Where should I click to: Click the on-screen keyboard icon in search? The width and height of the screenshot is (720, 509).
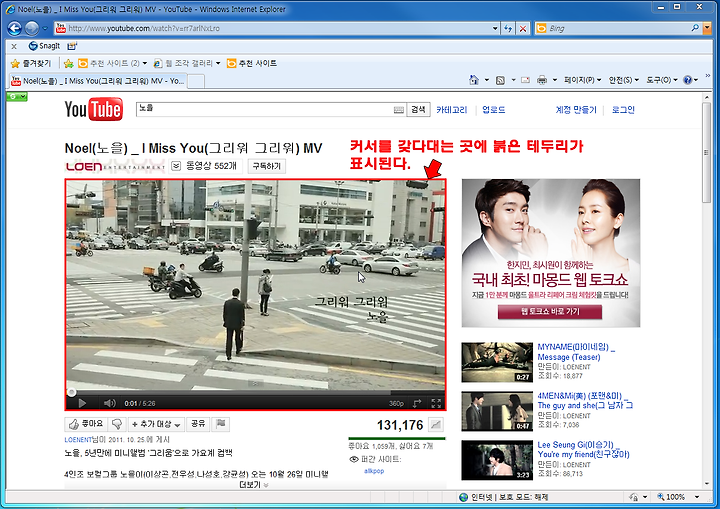(399, 110)
